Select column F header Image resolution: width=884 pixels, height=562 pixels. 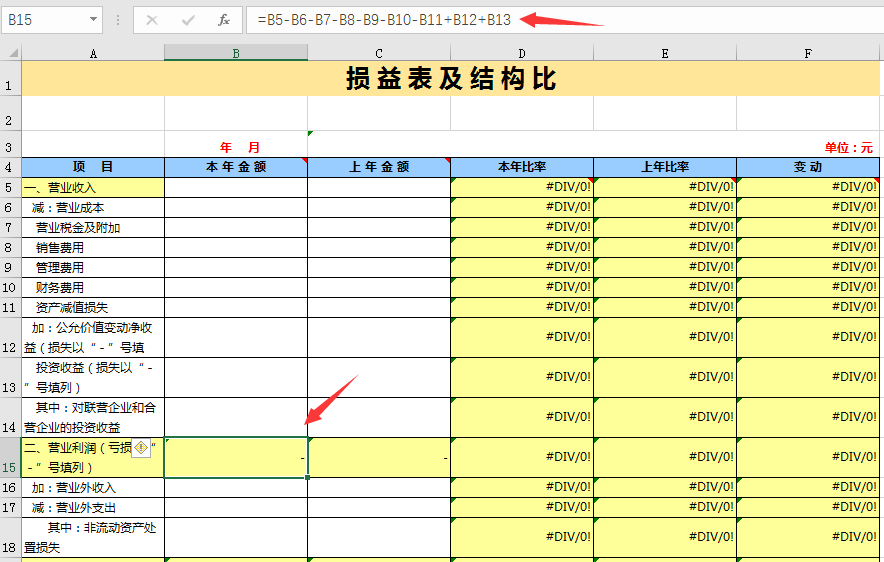coord(808,53)
